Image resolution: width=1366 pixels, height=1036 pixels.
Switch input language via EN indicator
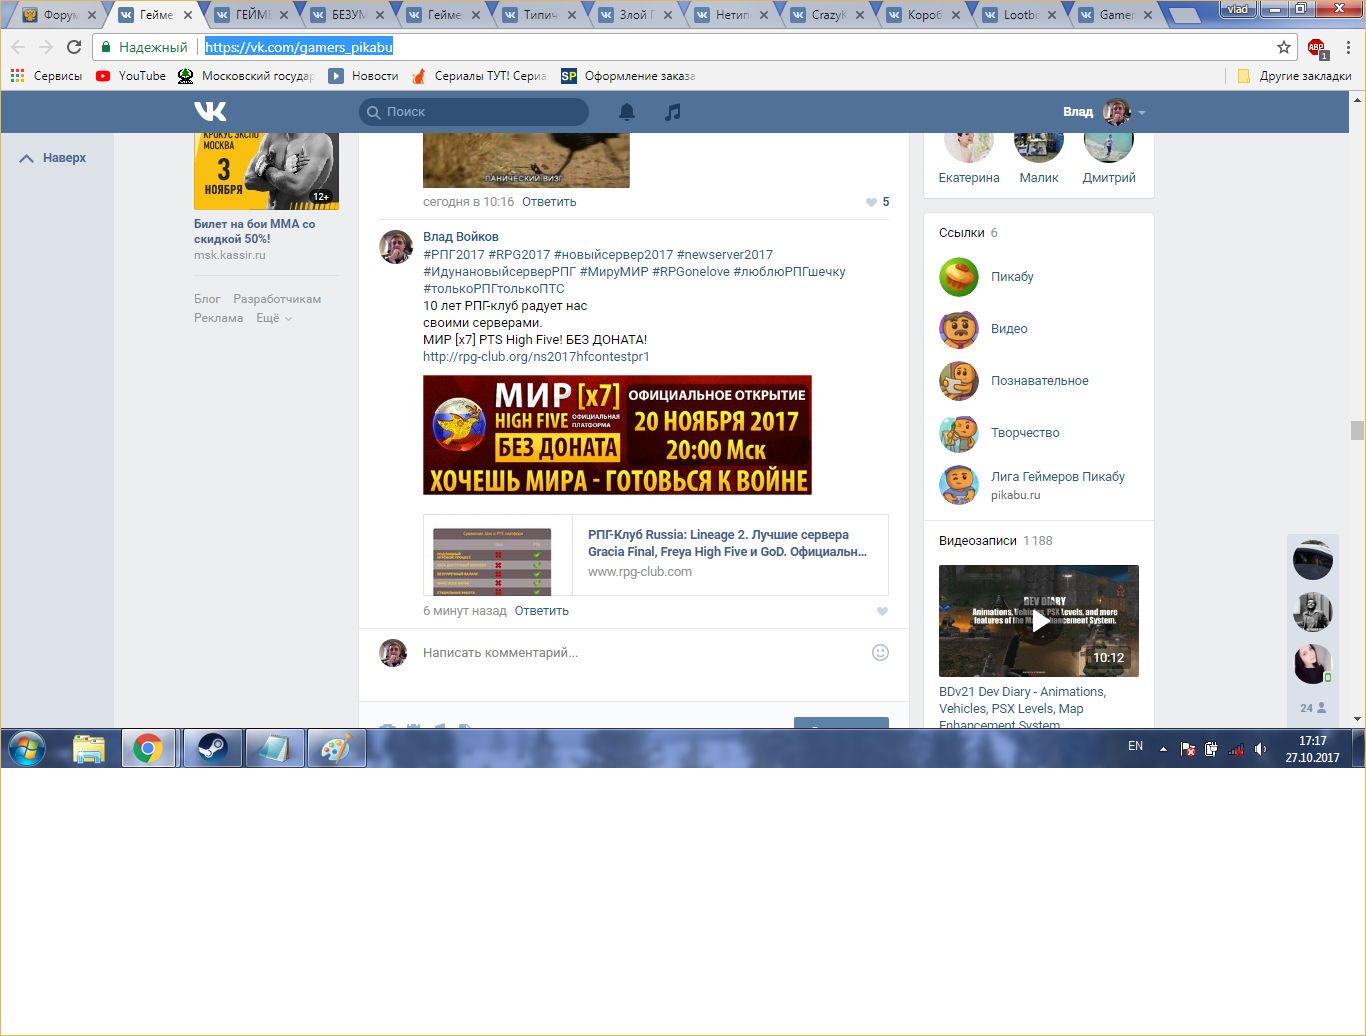[1135, 746]
